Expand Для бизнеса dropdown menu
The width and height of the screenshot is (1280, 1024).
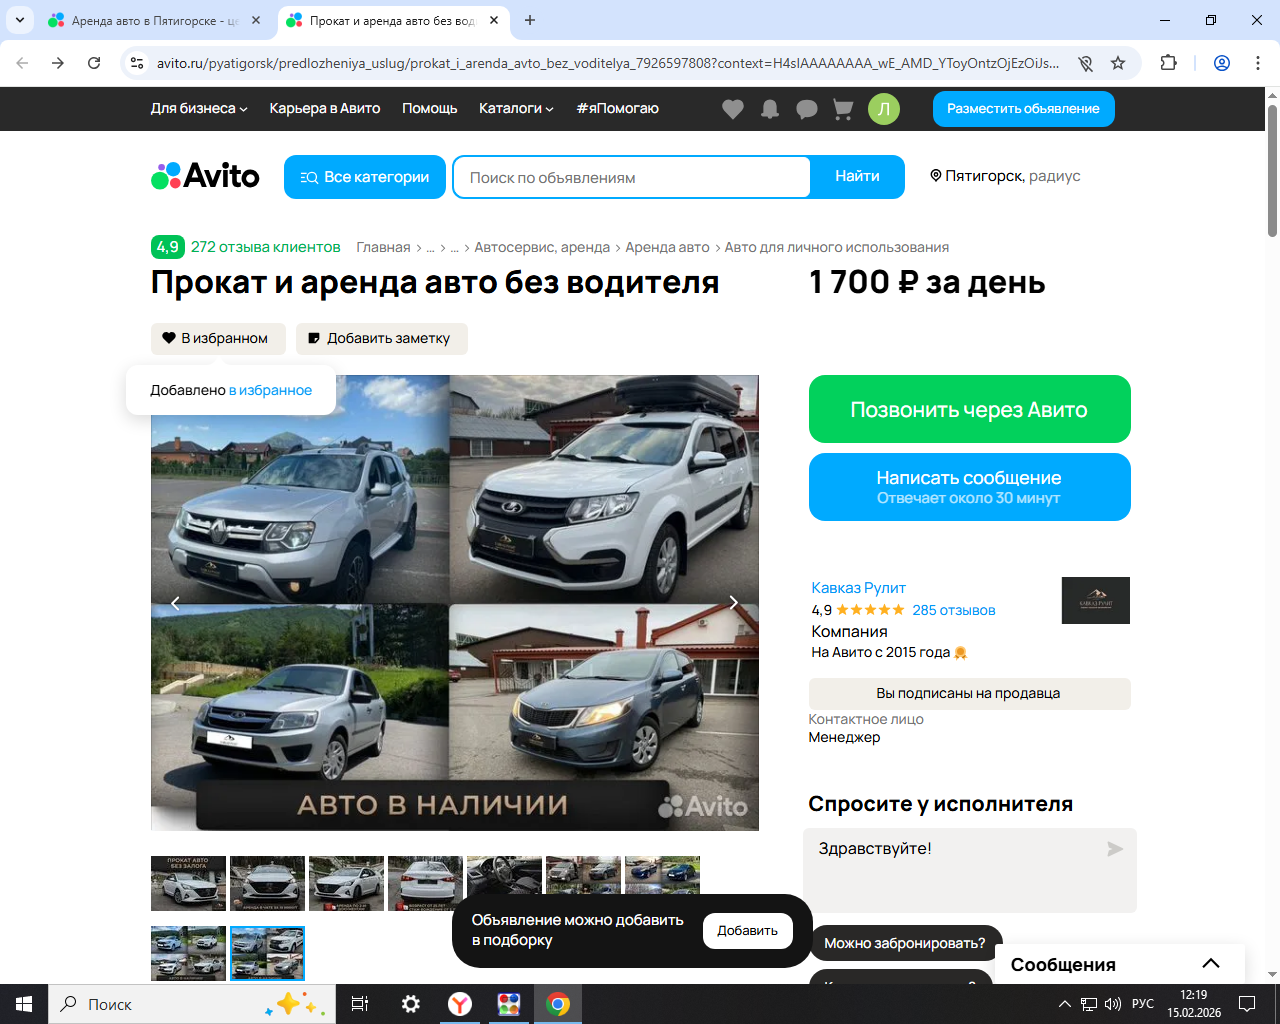pyautogui.click(x=199, y=109)
